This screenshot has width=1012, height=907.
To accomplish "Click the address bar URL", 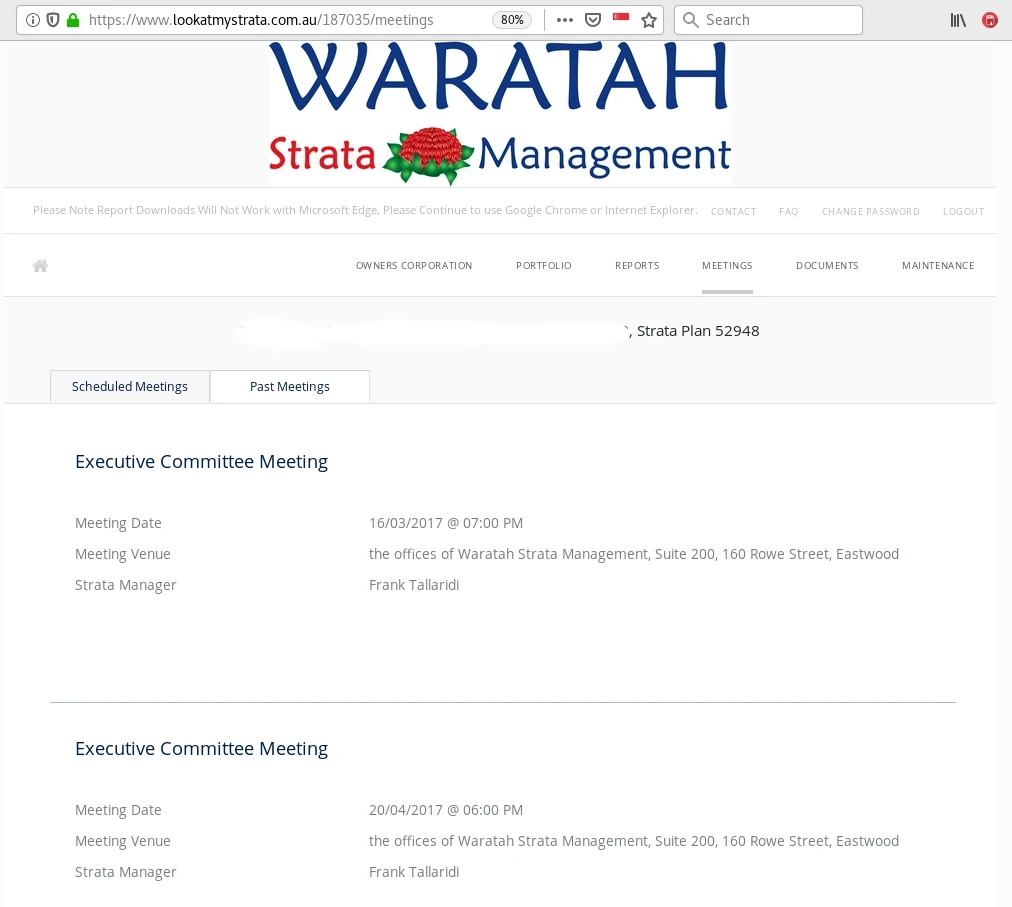I will pos(261,20).
